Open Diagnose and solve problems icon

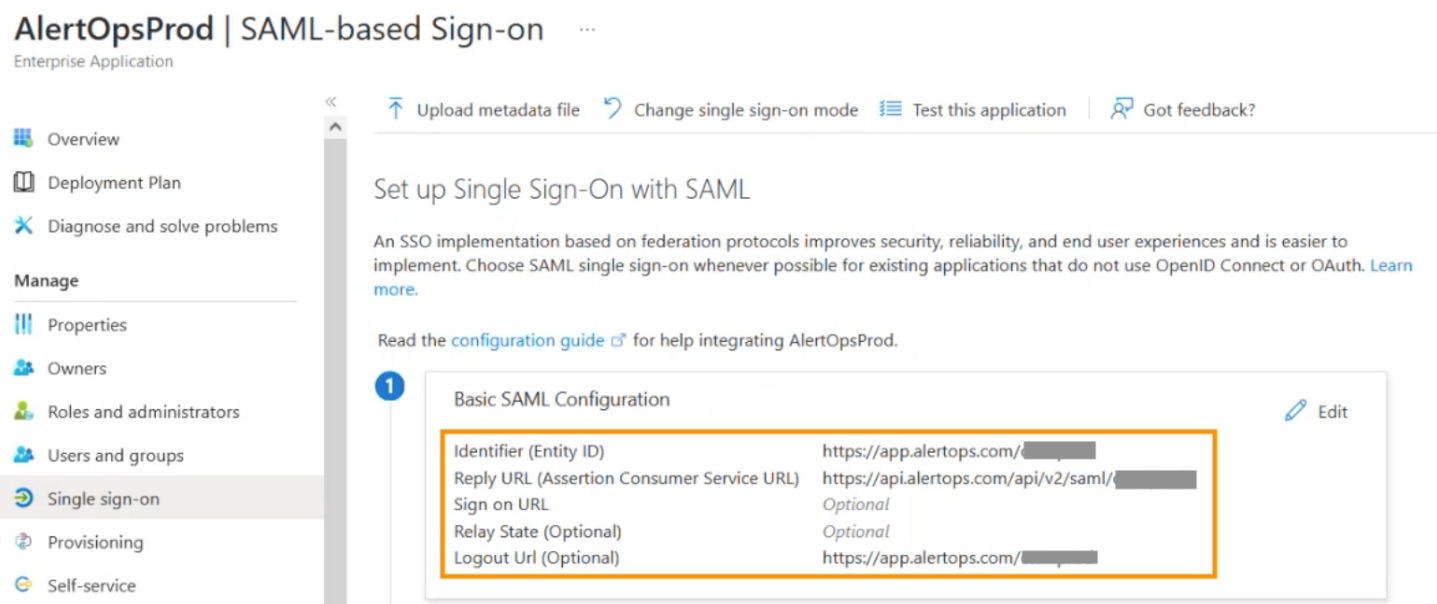[23, 226]
